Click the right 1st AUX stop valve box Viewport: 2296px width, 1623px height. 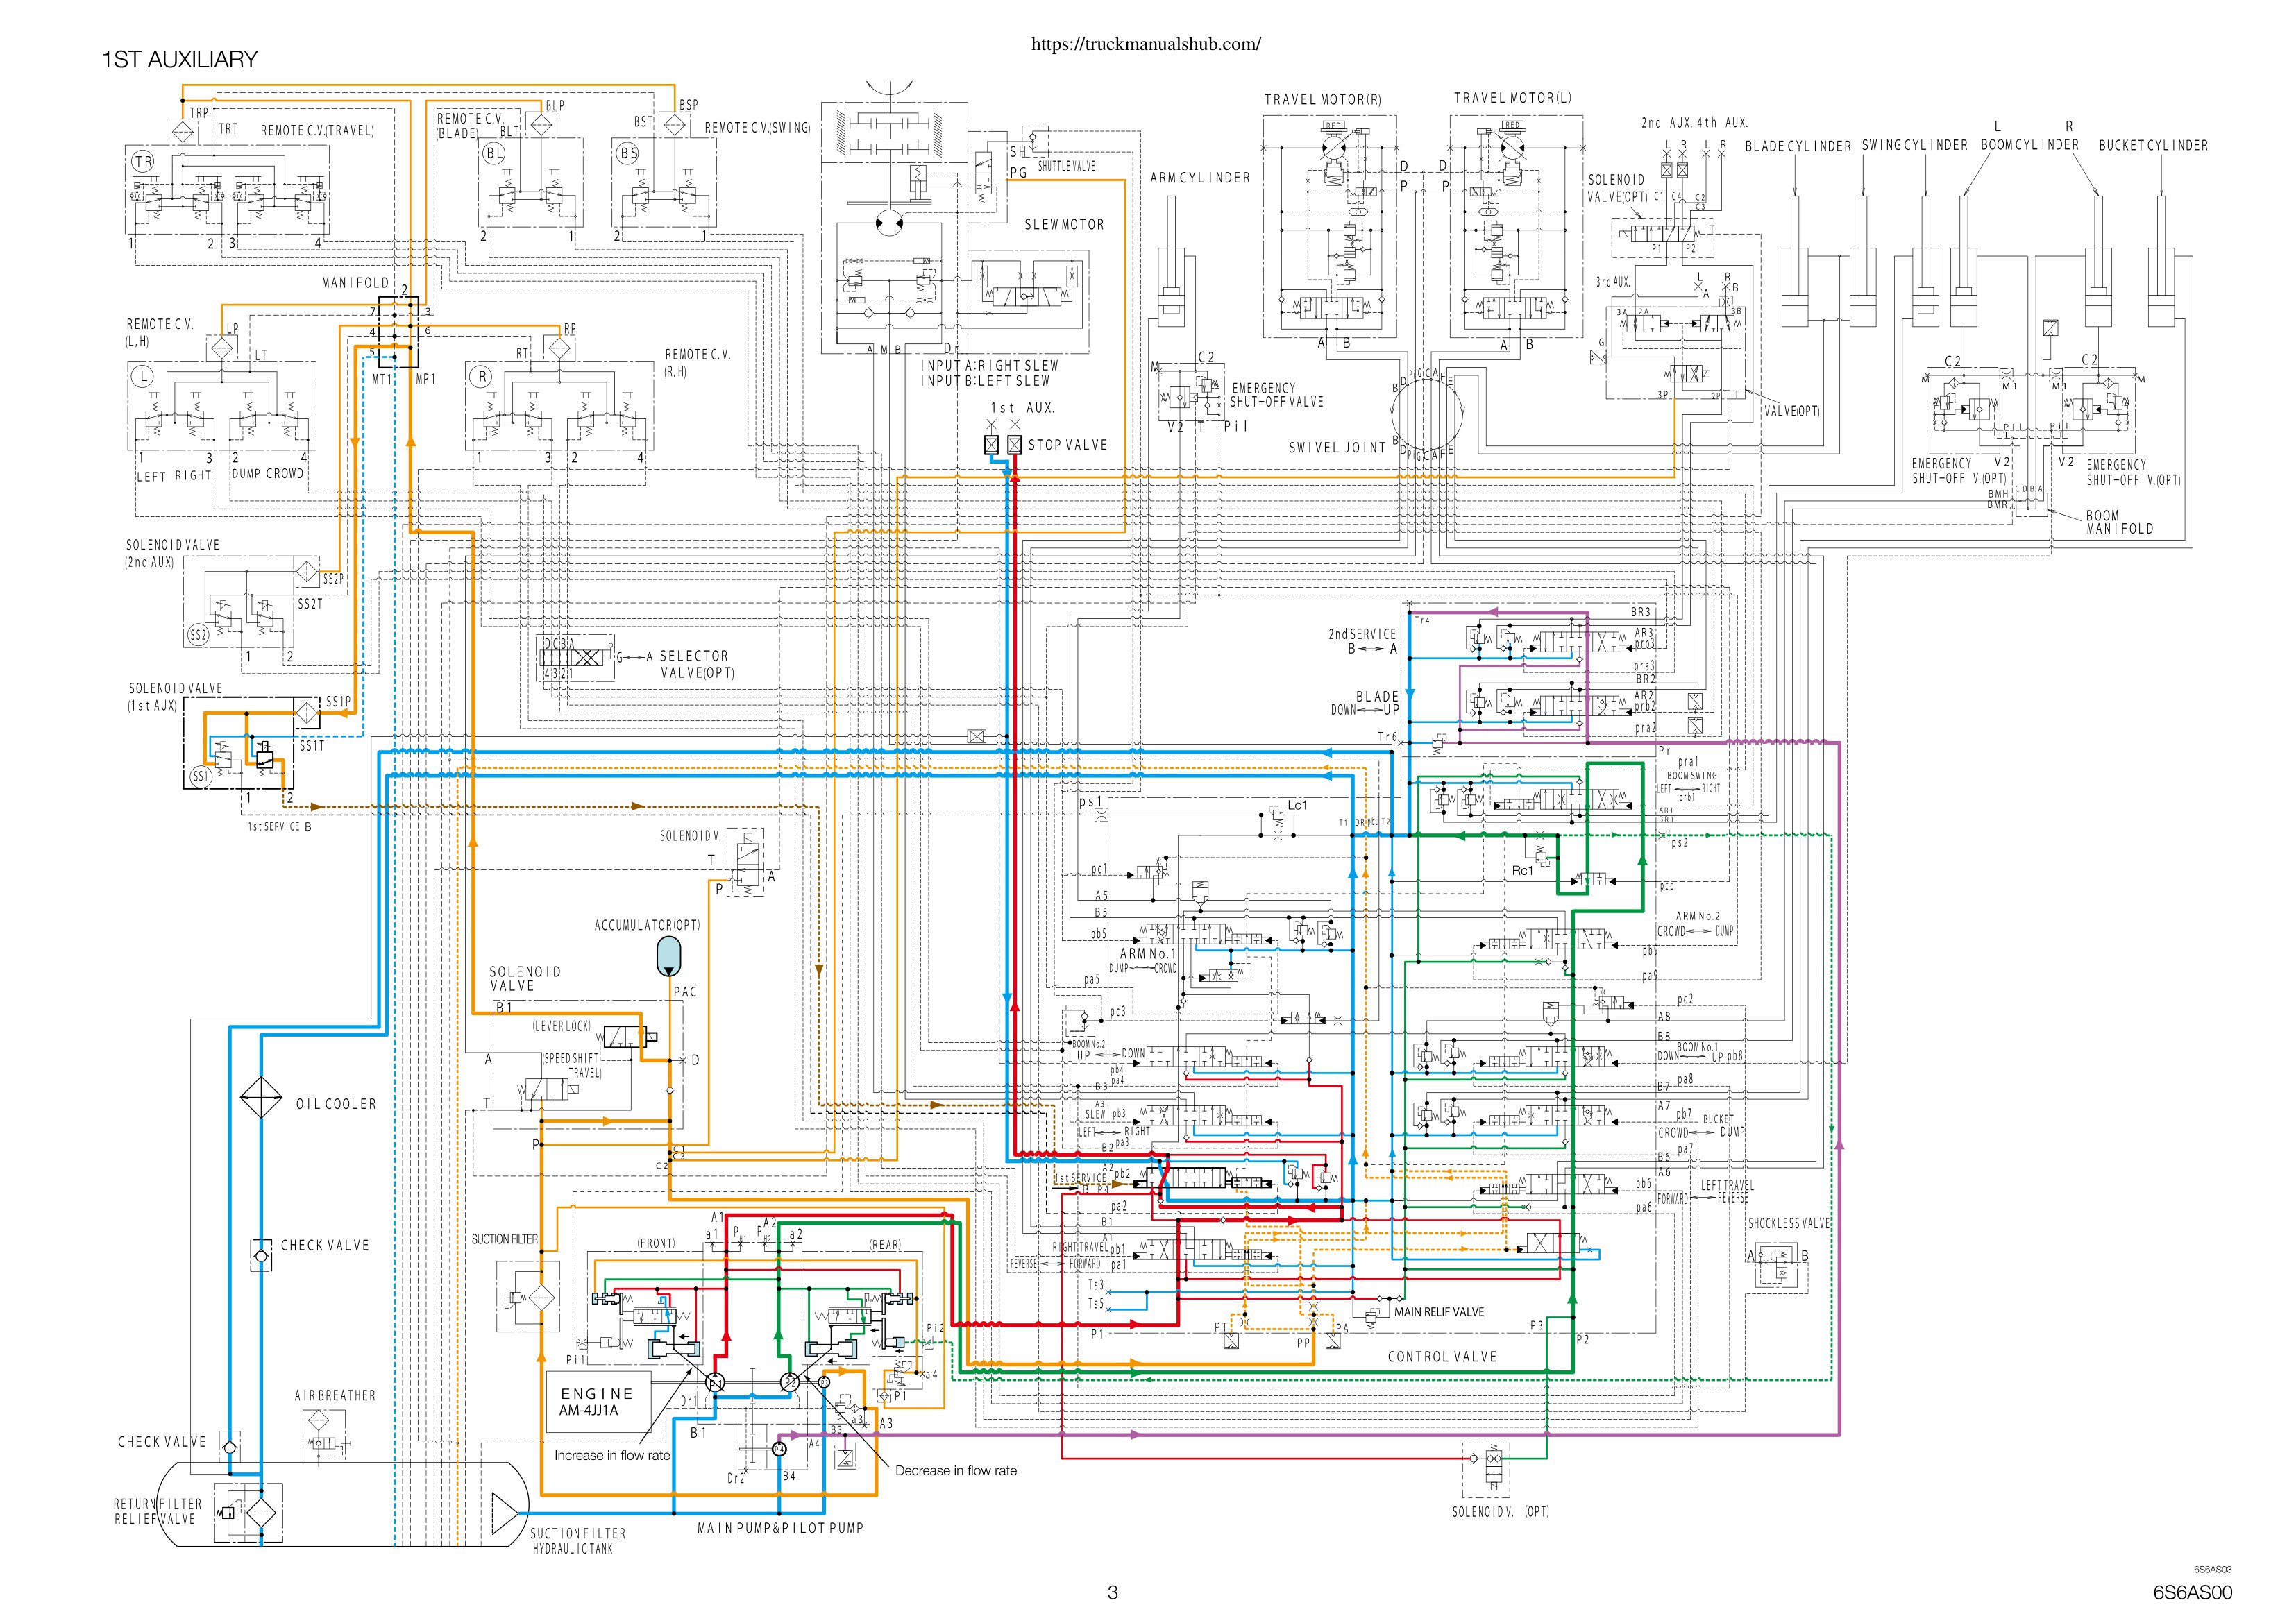1014,445
